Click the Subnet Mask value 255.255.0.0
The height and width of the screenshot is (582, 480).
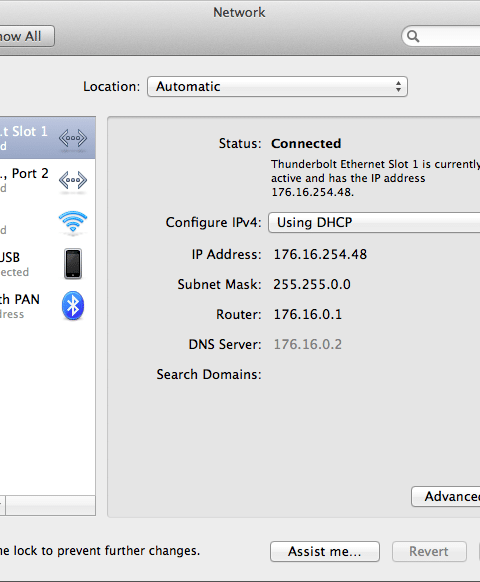pos(312,284)
